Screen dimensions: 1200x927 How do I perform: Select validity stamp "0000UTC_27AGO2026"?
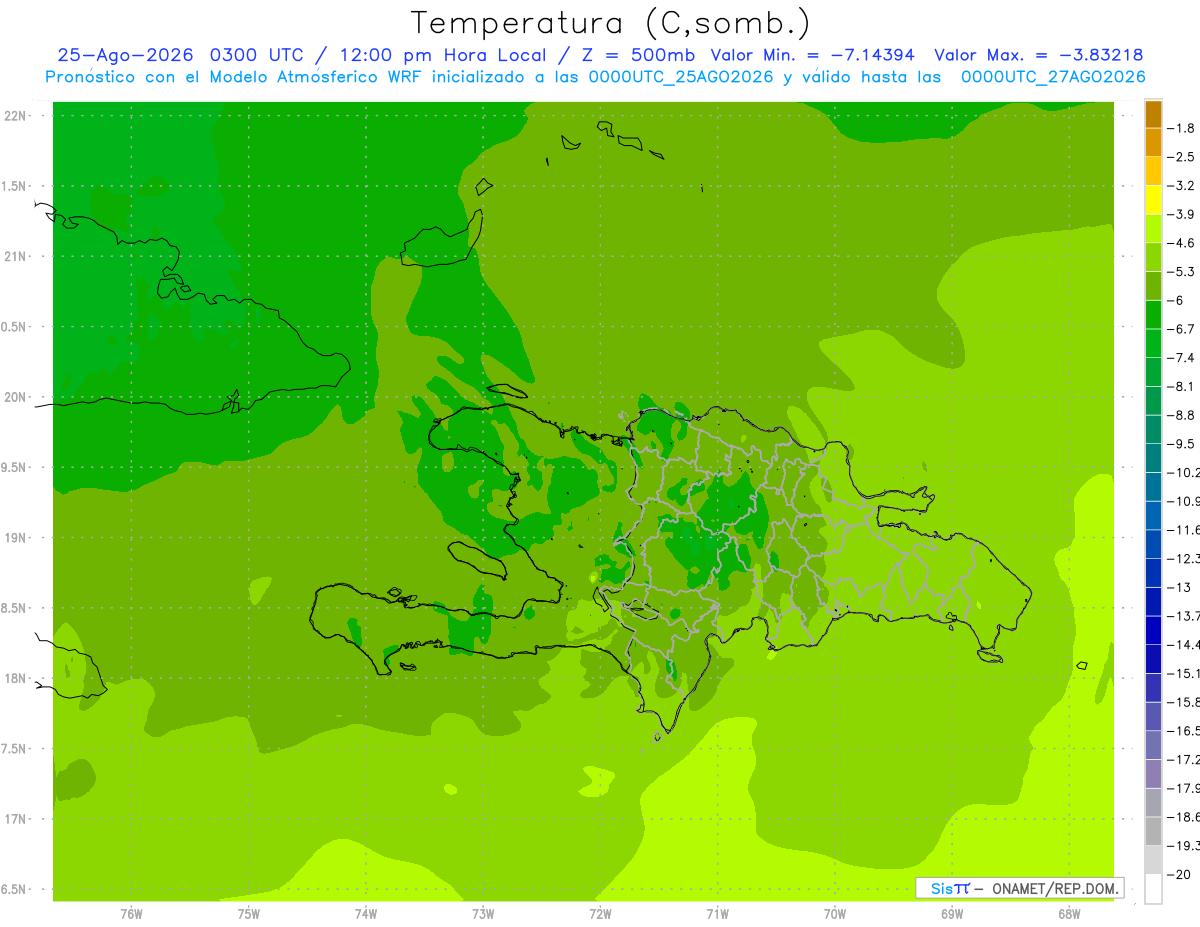1053,77
